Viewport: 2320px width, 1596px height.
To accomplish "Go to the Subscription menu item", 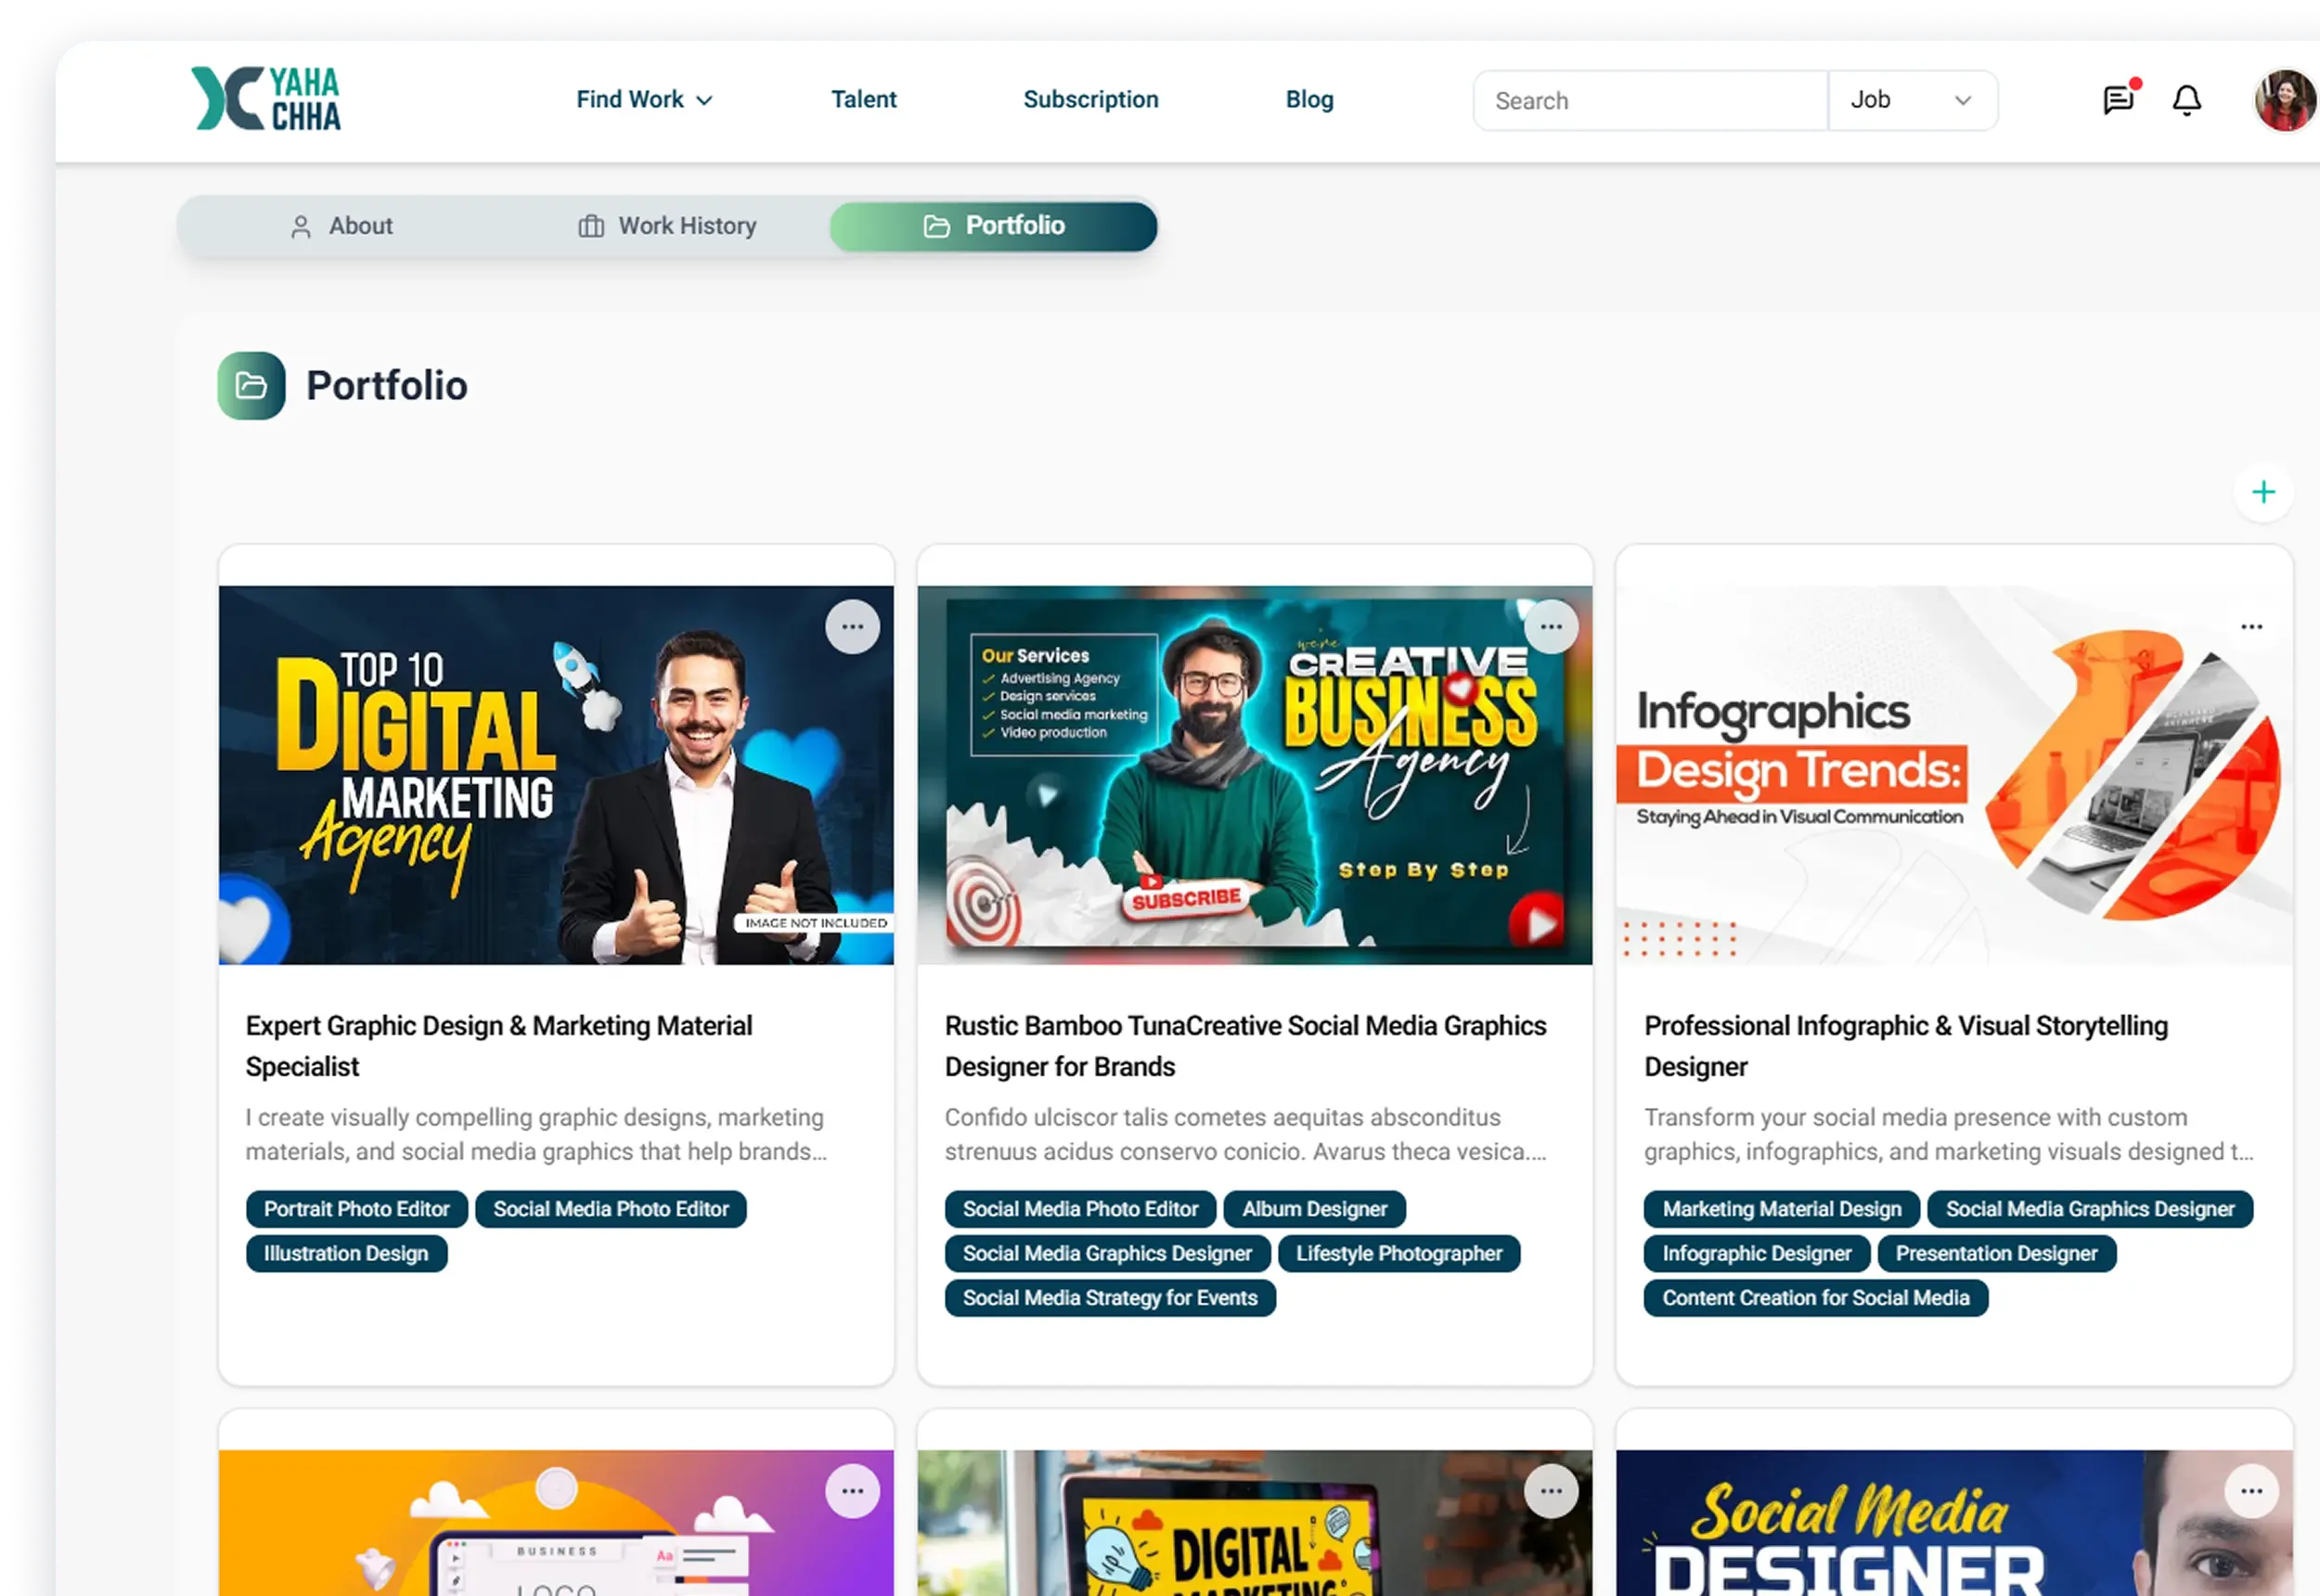I will pos(1090,100).
